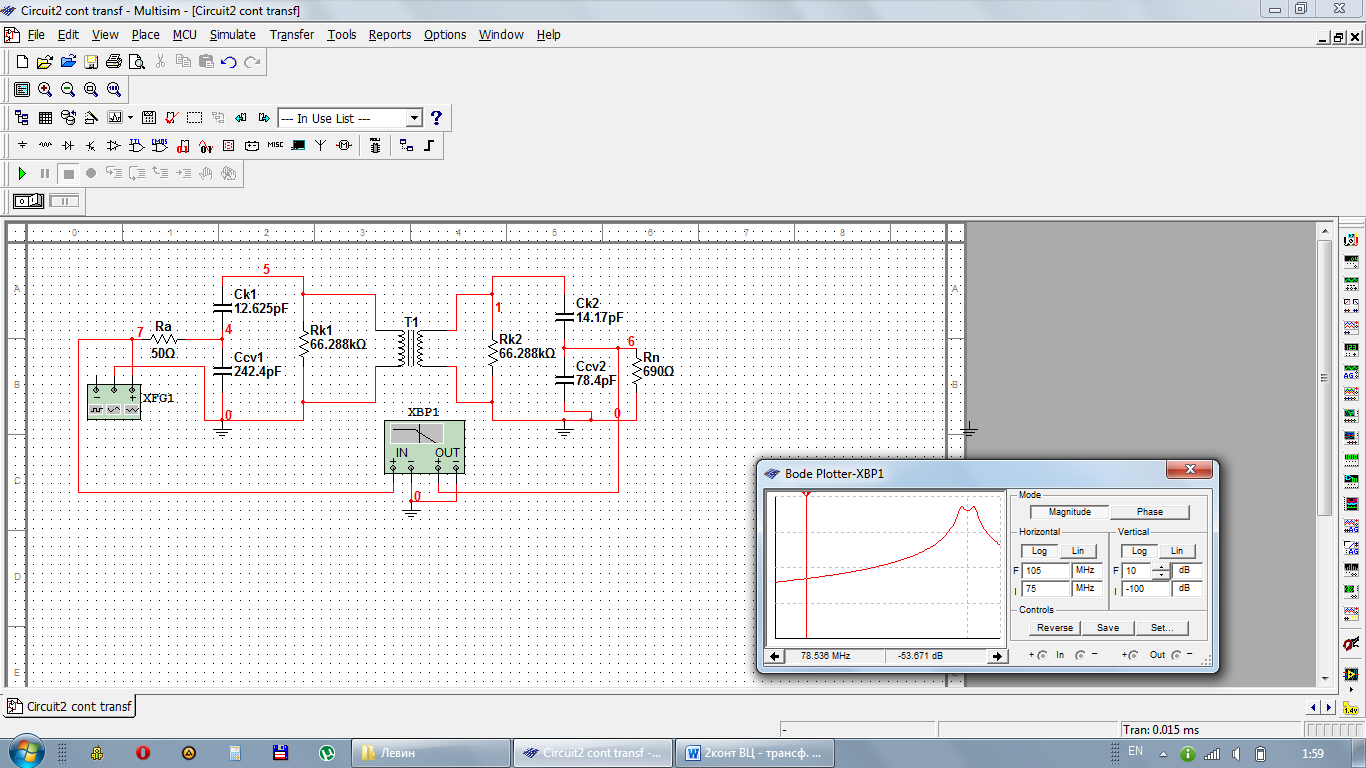
Task: Click the red cursor marker on Bode plot
Action: point(806,494)
